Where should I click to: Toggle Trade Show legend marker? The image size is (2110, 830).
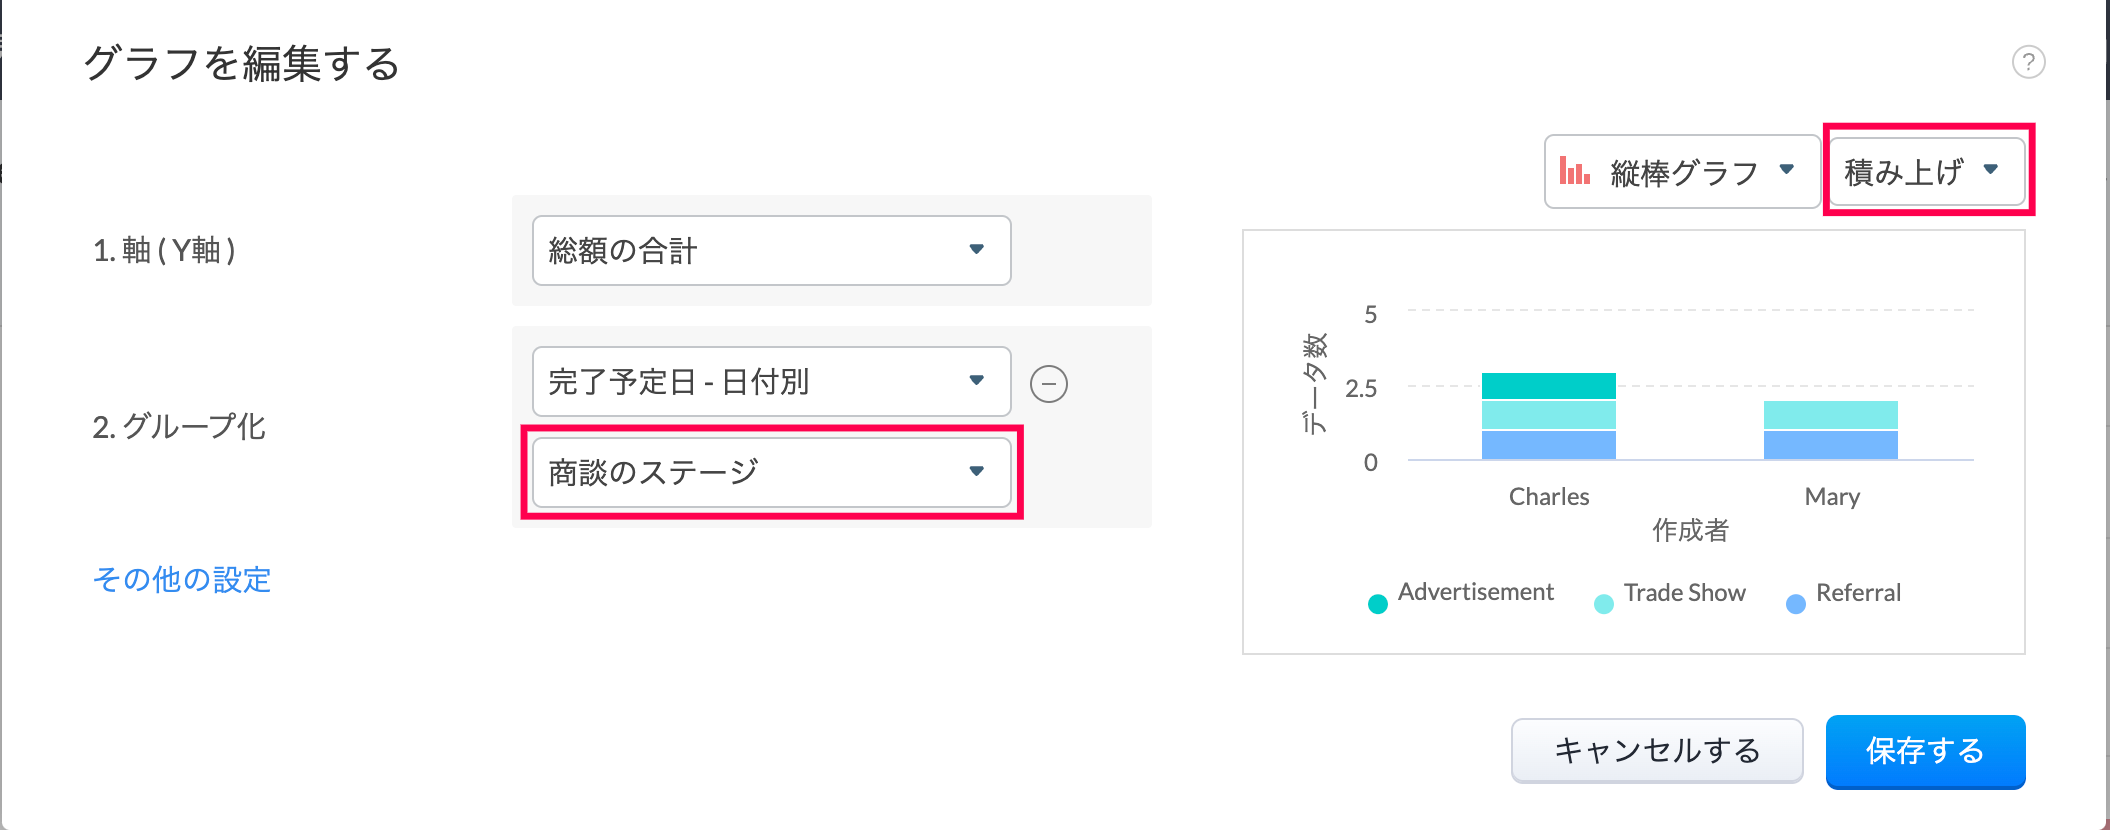pyautogui.click(x=1604, y=603)
